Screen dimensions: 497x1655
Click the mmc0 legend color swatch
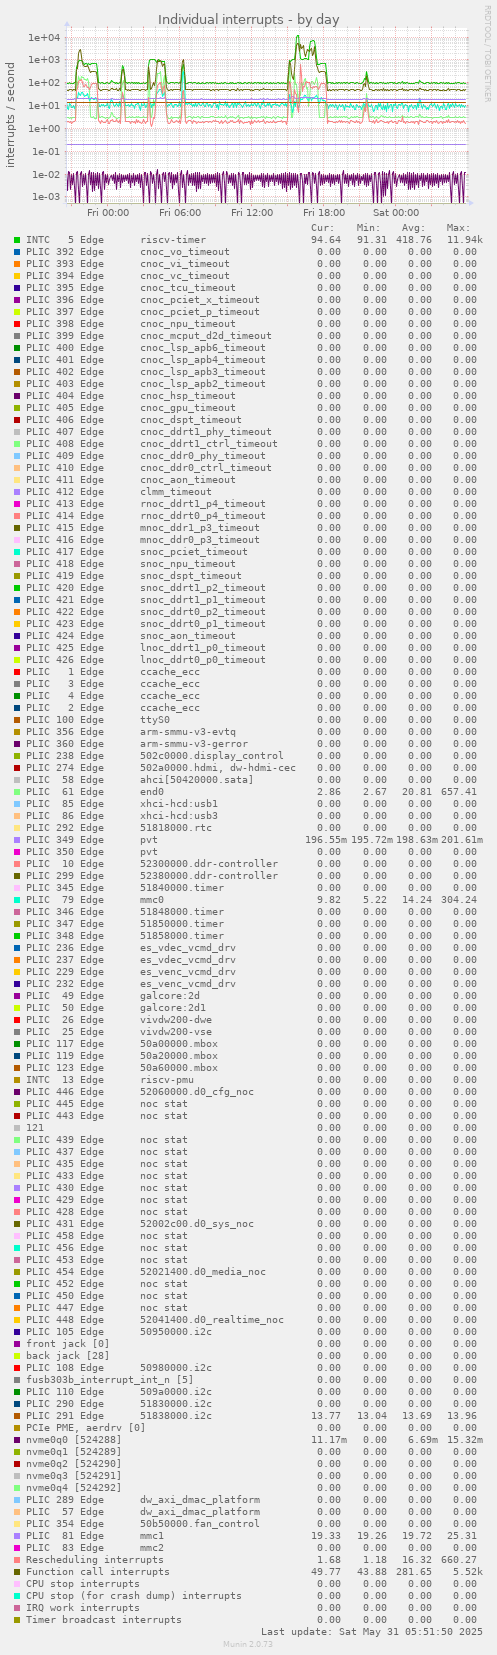tap(17, 900)
